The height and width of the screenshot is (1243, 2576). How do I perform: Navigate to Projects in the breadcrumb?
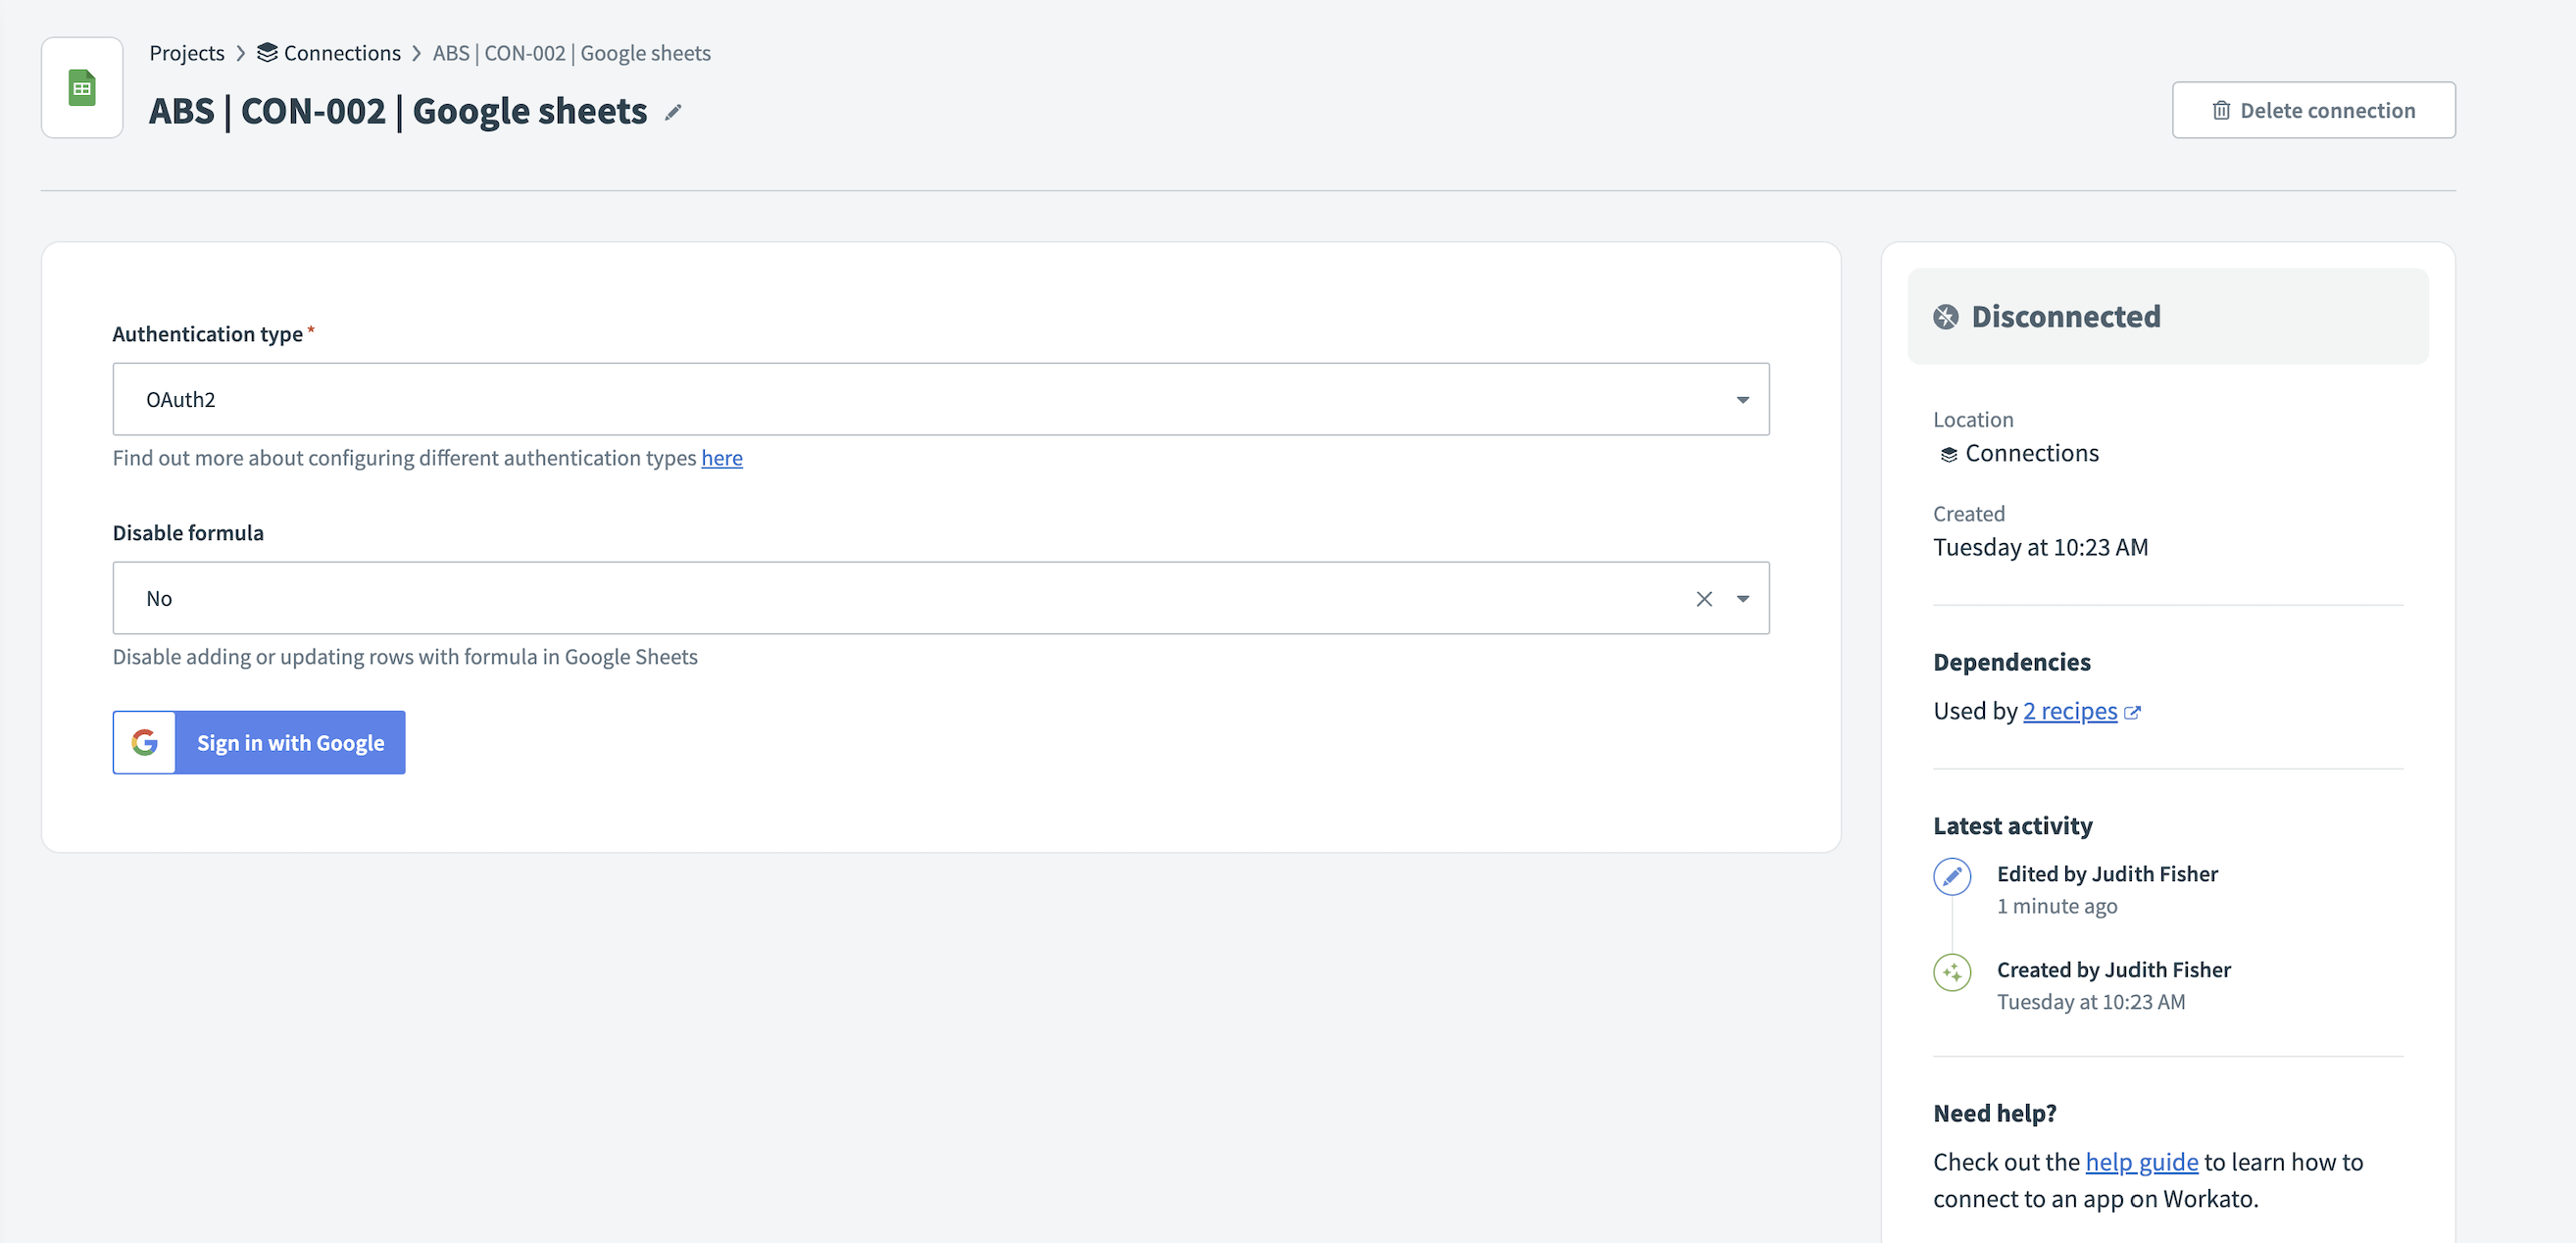(186, 52)
